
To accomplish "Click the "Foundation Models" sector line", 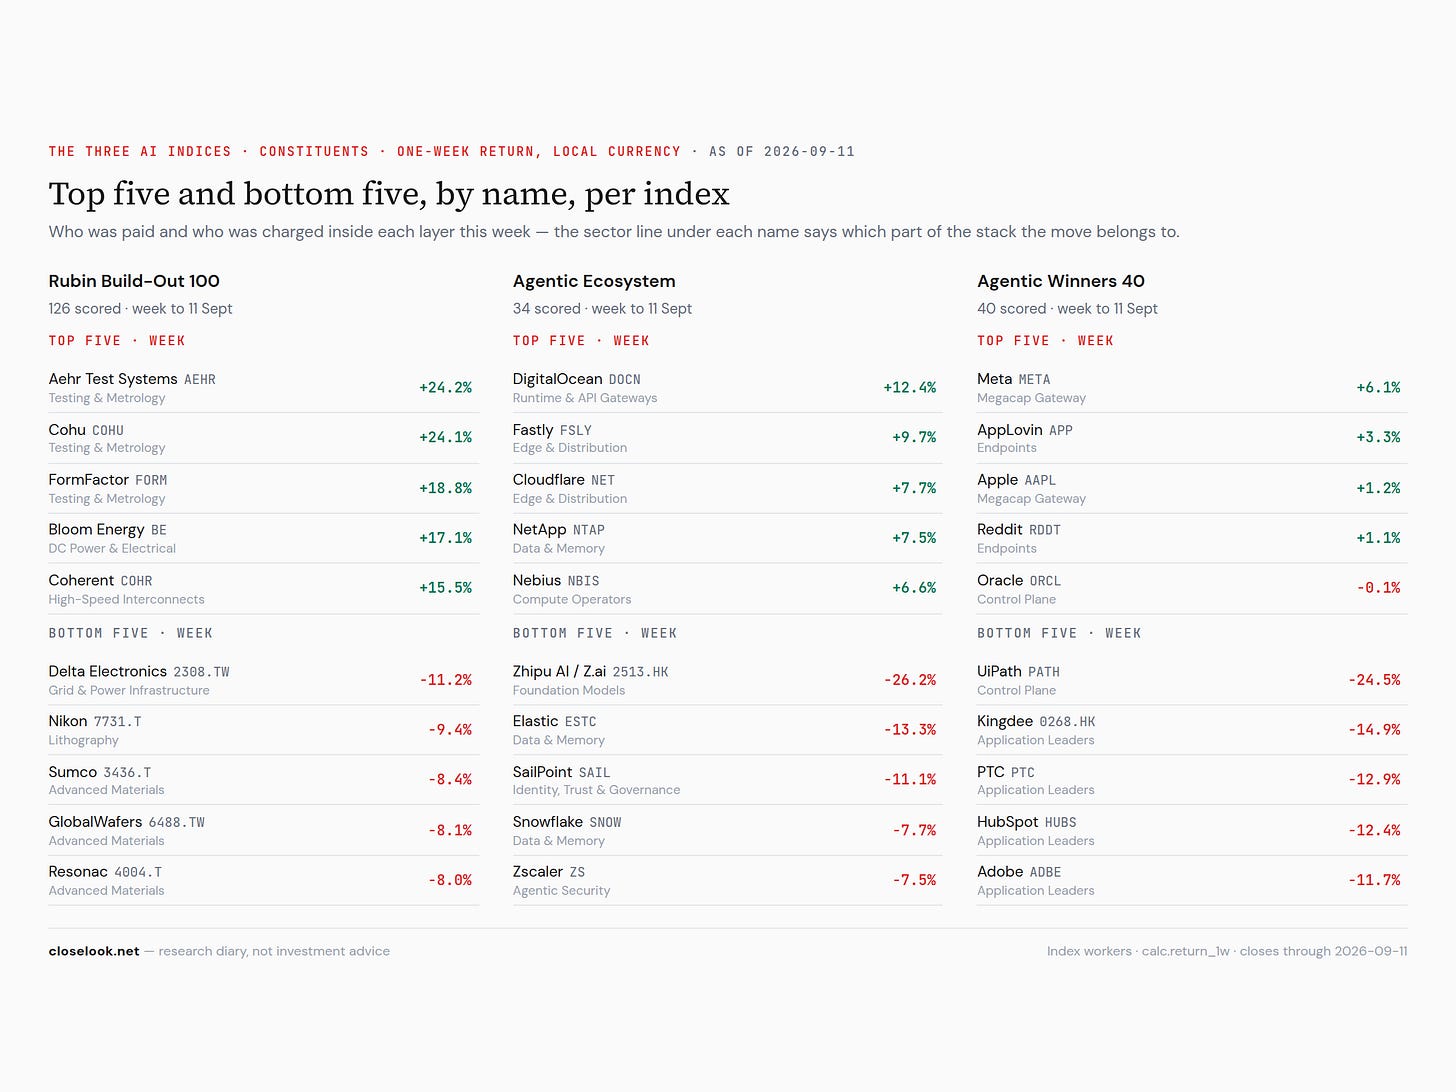I will click(x=569, y=690).
